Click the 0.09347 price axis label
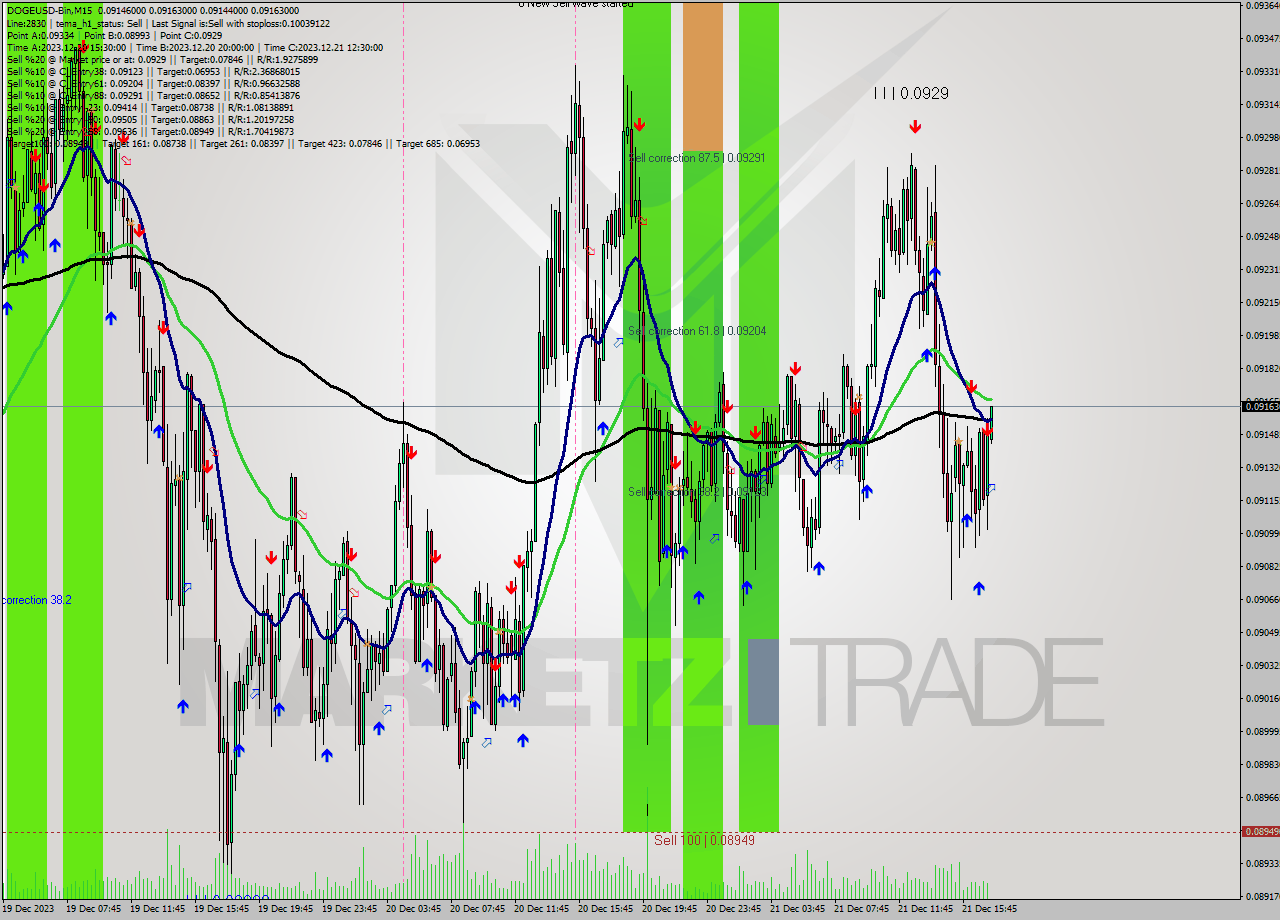Image resolution: width=1280 pixels, height=920 pixels. [x=1262, y=38]
